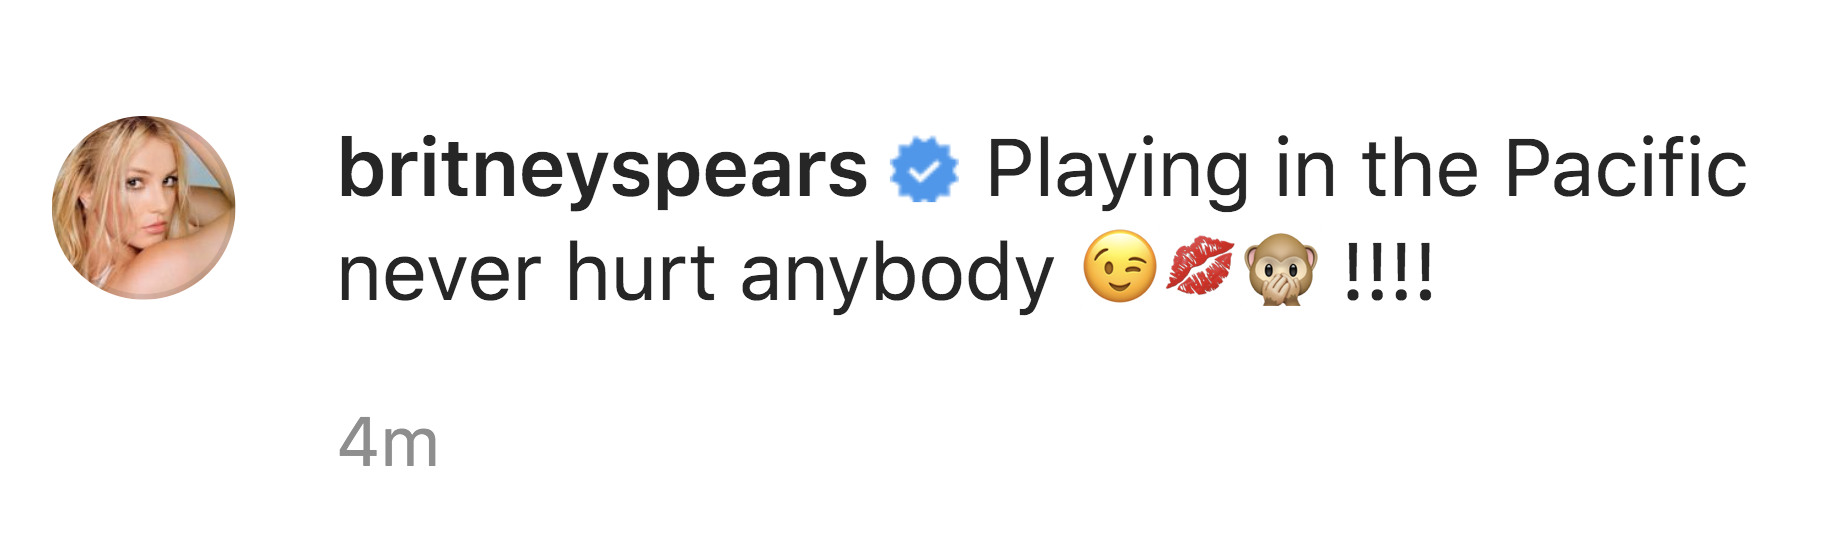Click the 4m comment timestamp
This screenshot has width=1846, height=550.
click(x=388, y=443)
